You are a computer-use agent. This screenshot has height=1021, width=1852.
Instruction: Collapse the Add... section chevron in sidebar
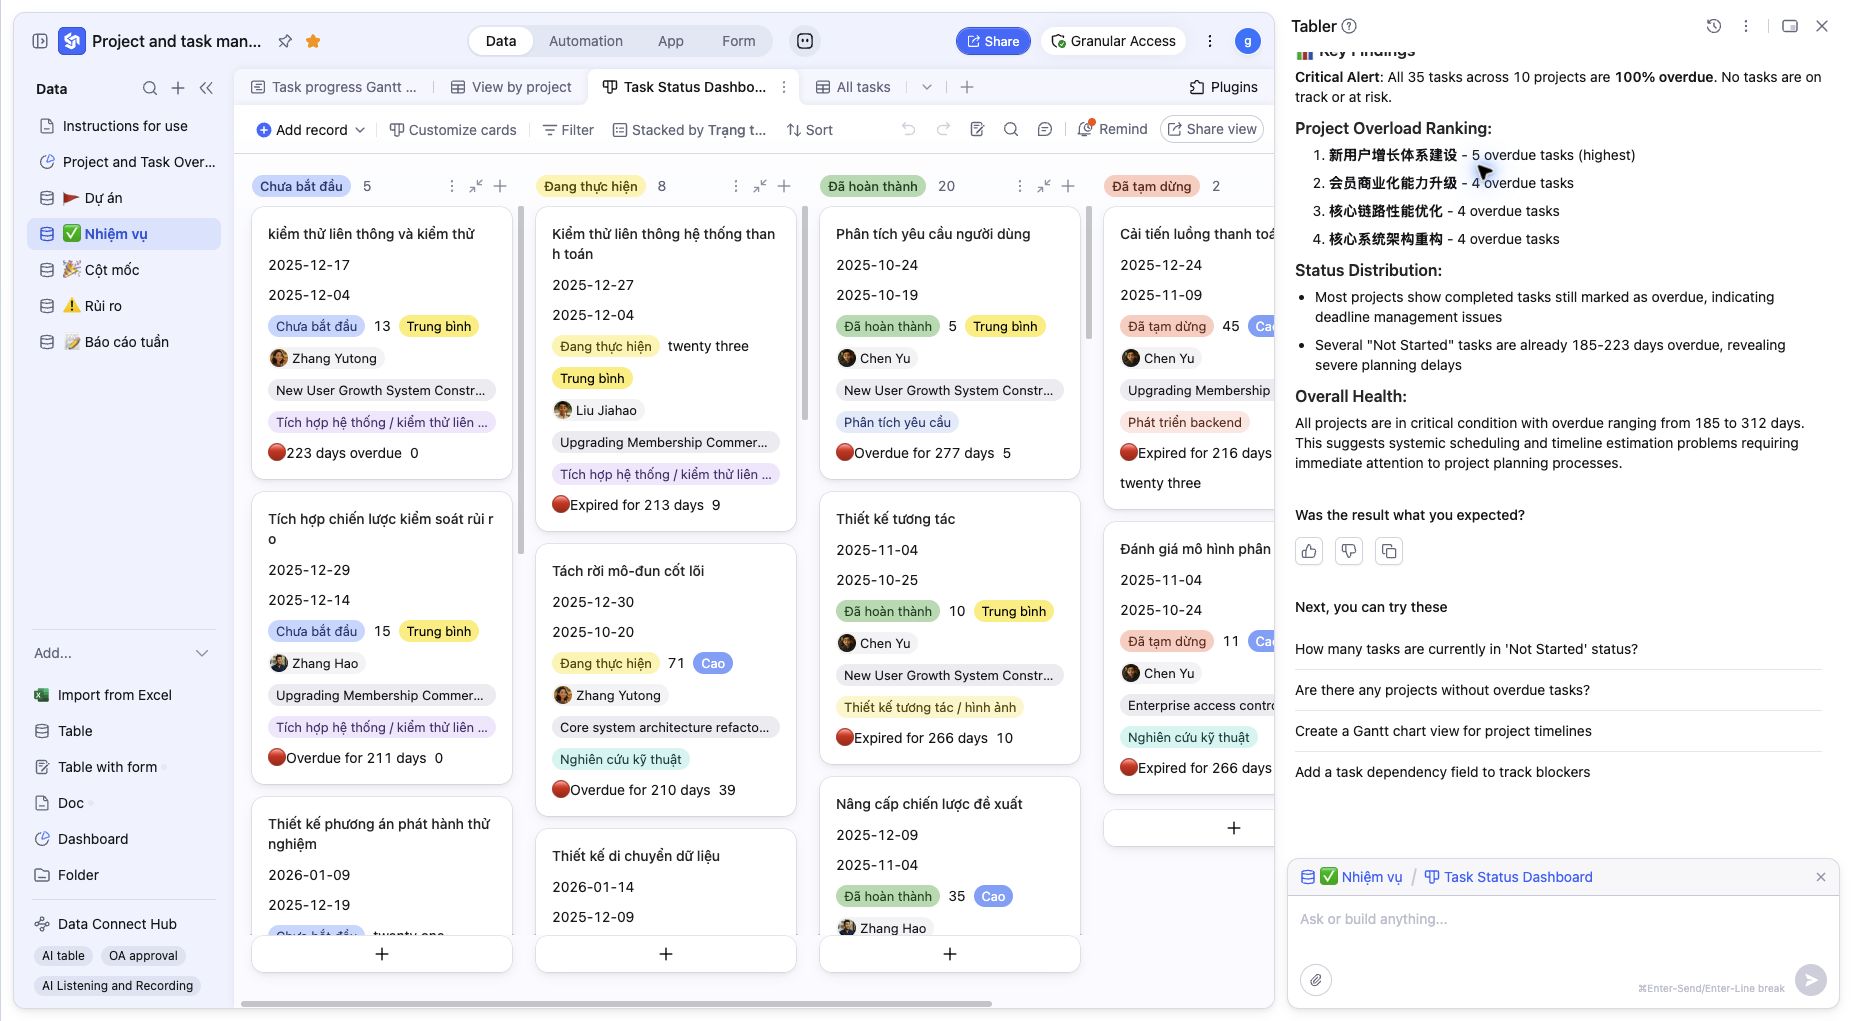pyautogui.click(x=202, y=653)
